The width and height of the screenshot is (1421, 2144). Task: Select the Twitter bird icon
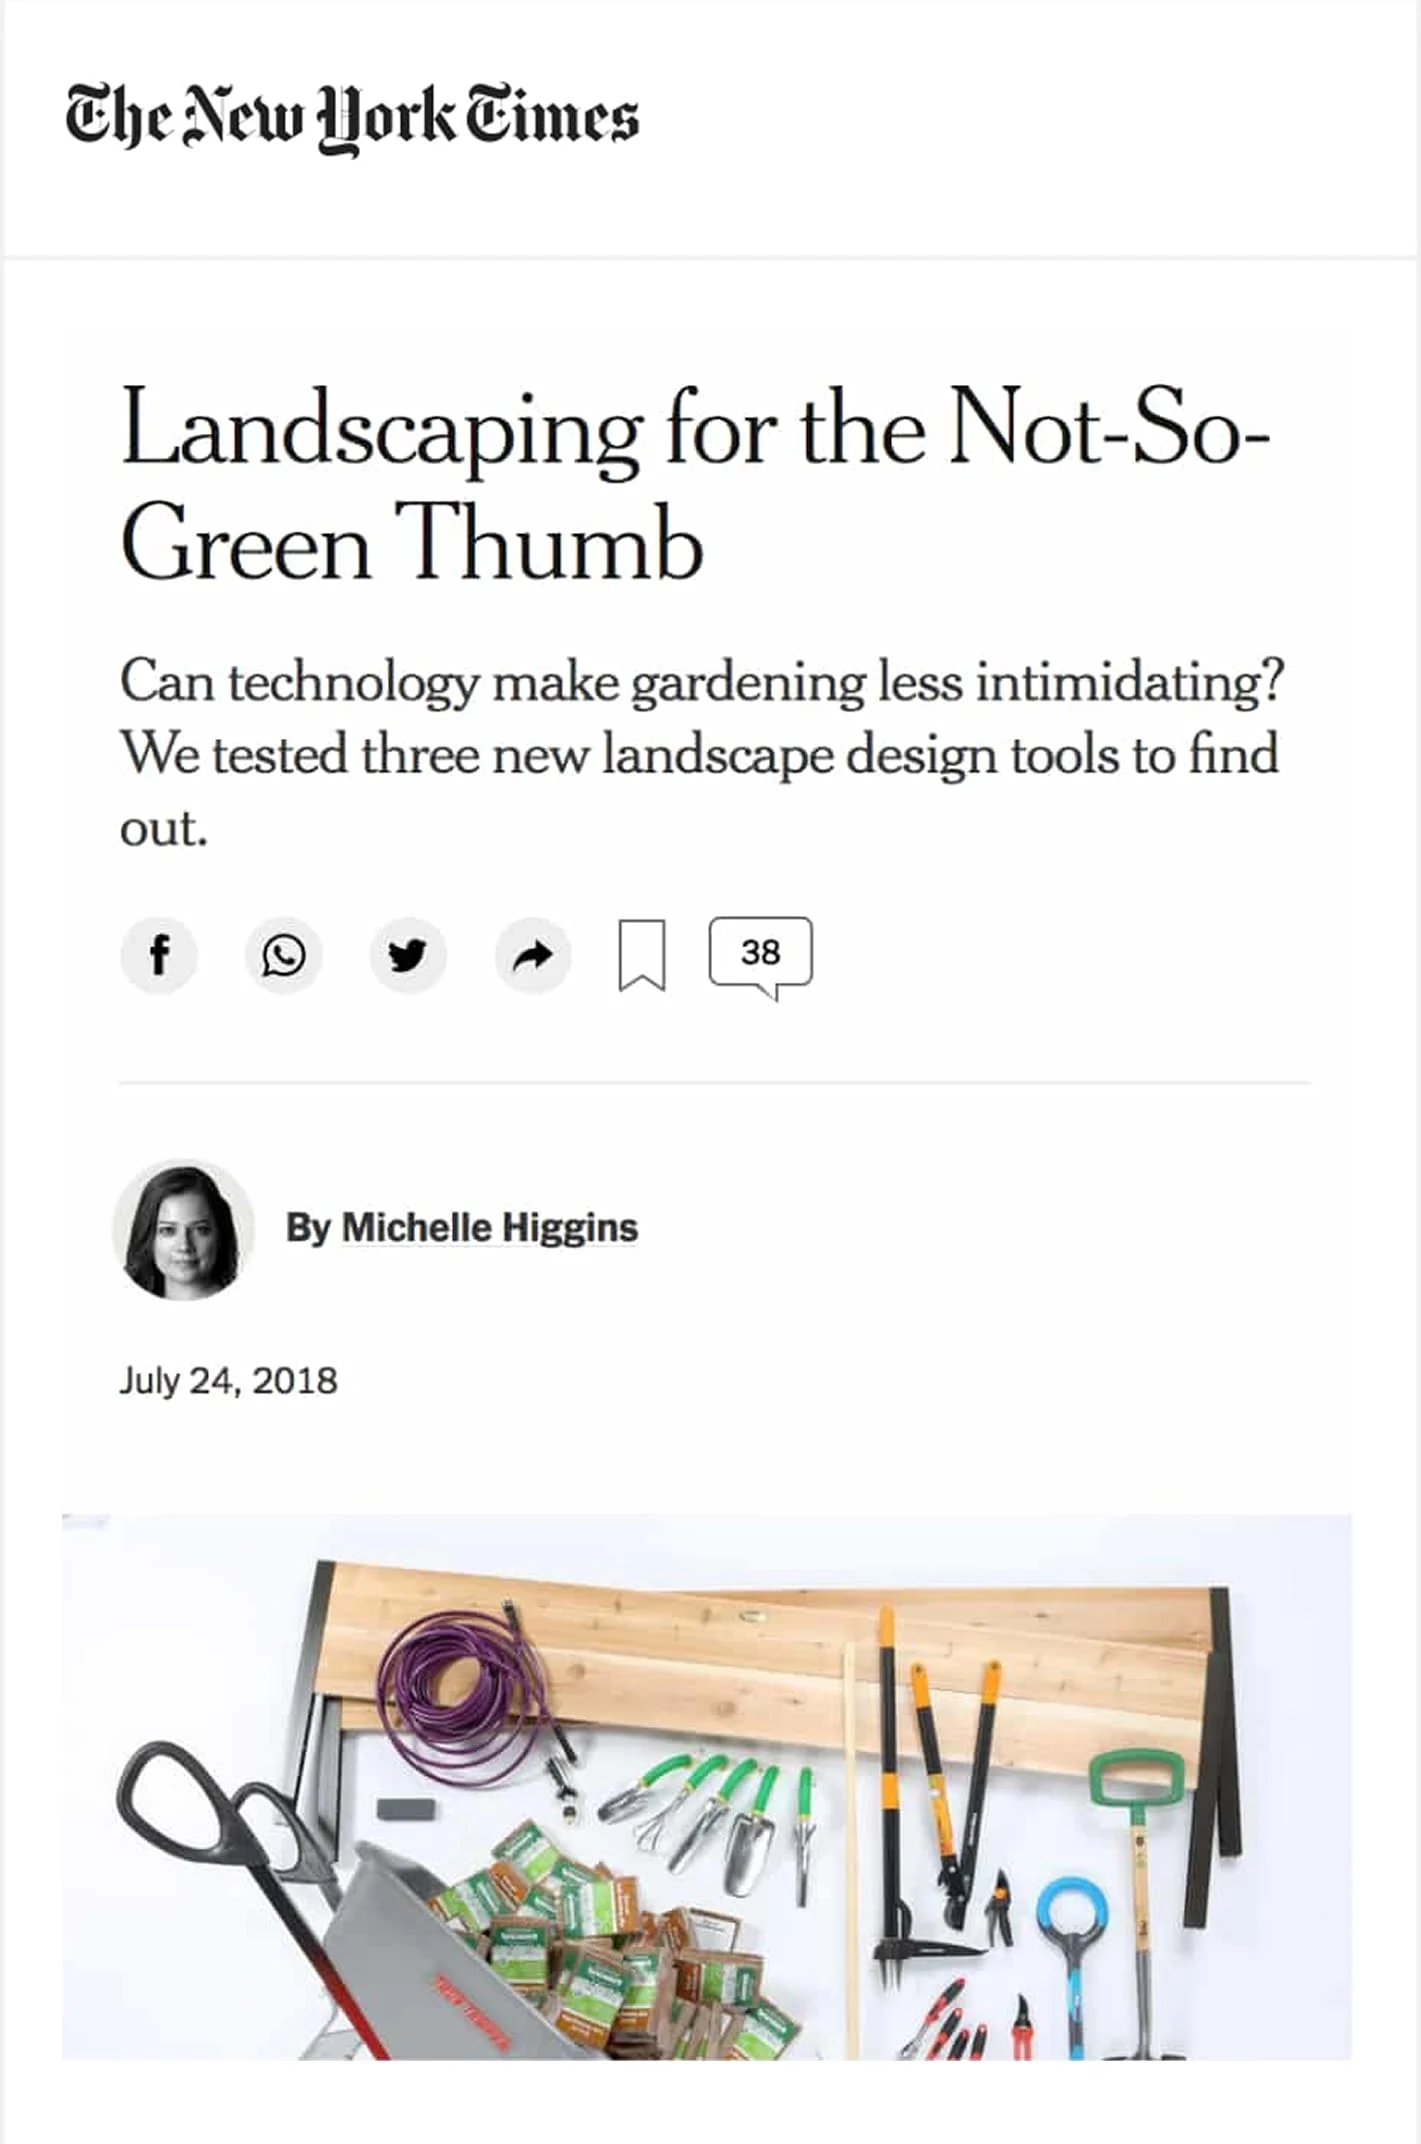408,955
